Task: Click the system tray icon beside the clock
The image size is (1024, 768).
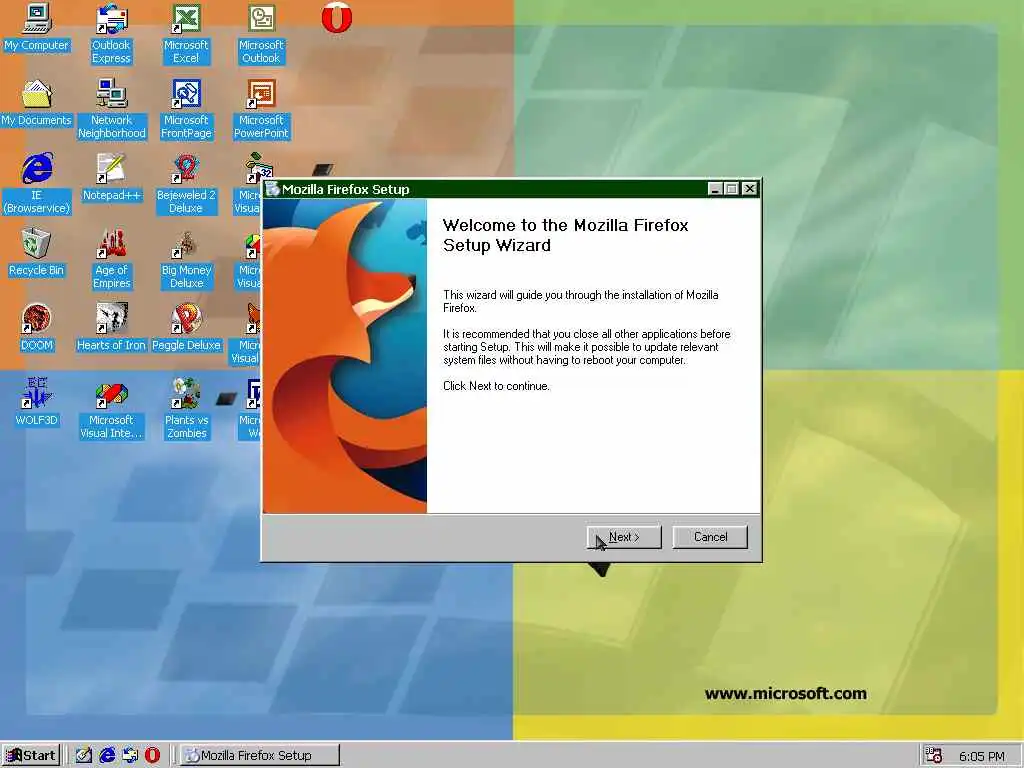Action: coord(934,755)
